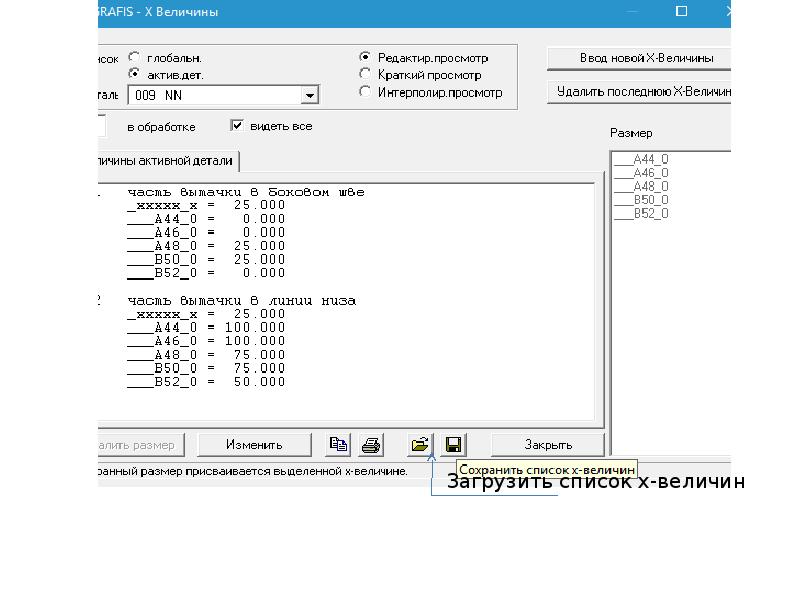Select the B50_0 = 75.000 value line
The height and width of the screenshot is (600, 800).
point(206,368)
